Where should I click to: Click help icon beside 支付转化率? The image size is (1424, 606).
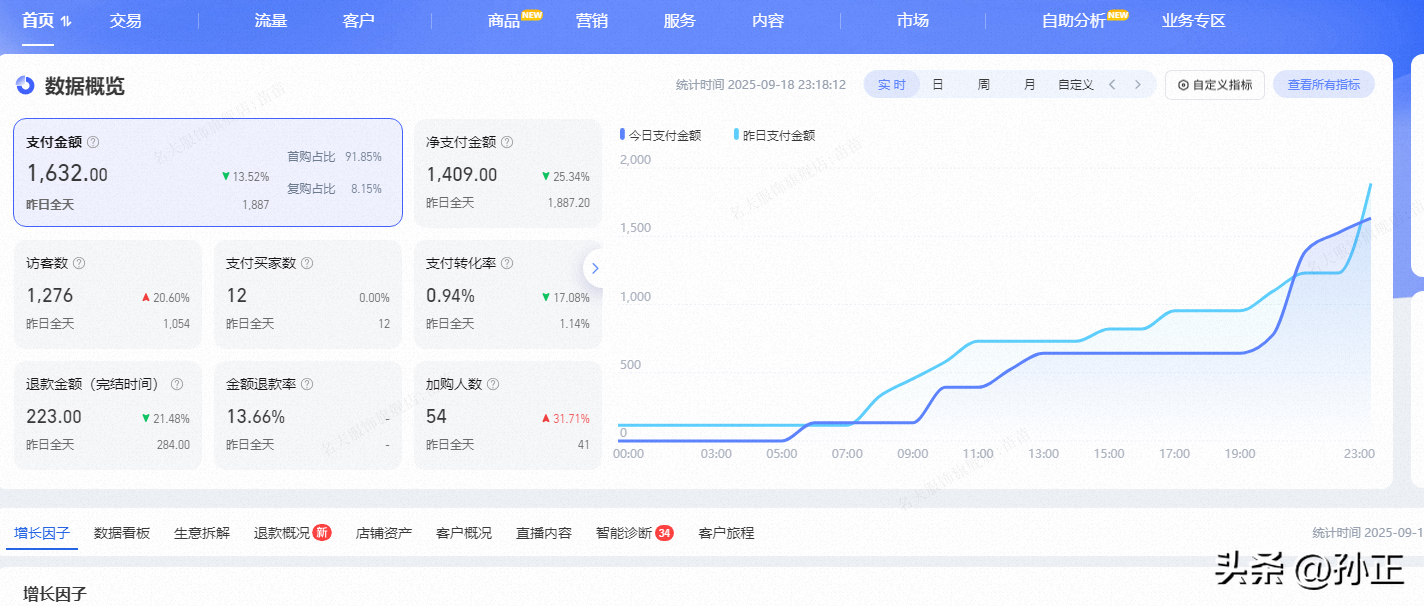(x=507, y=263)
